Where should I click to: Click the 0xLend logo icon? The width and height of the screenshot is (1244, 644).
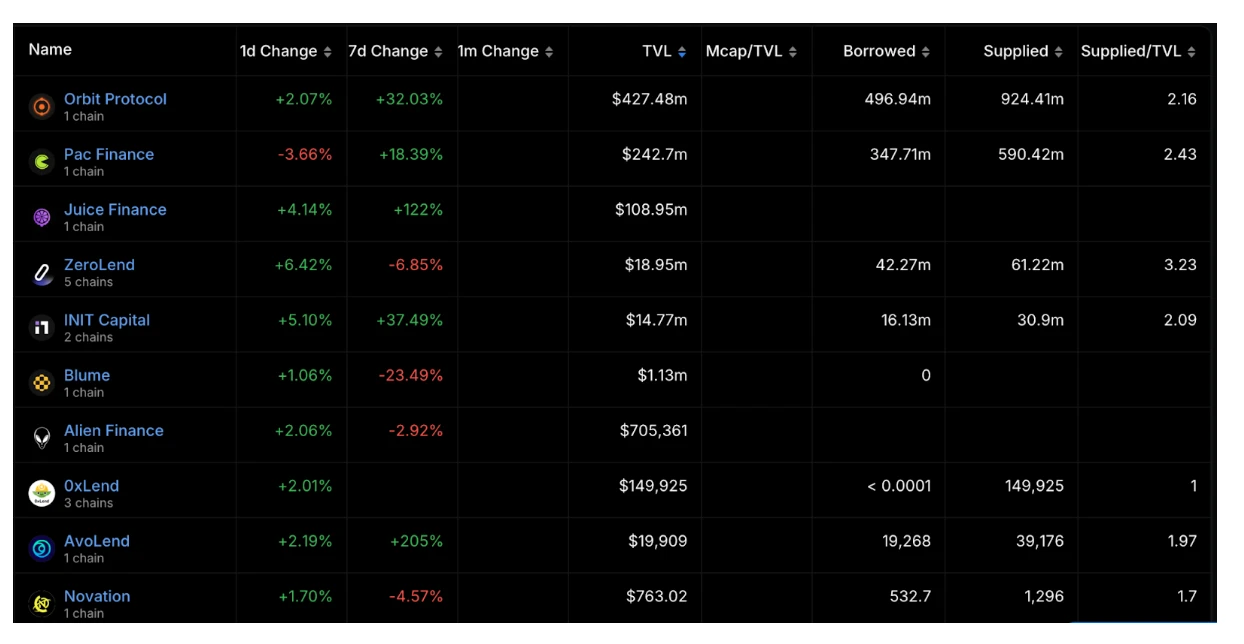pos(41,493)
